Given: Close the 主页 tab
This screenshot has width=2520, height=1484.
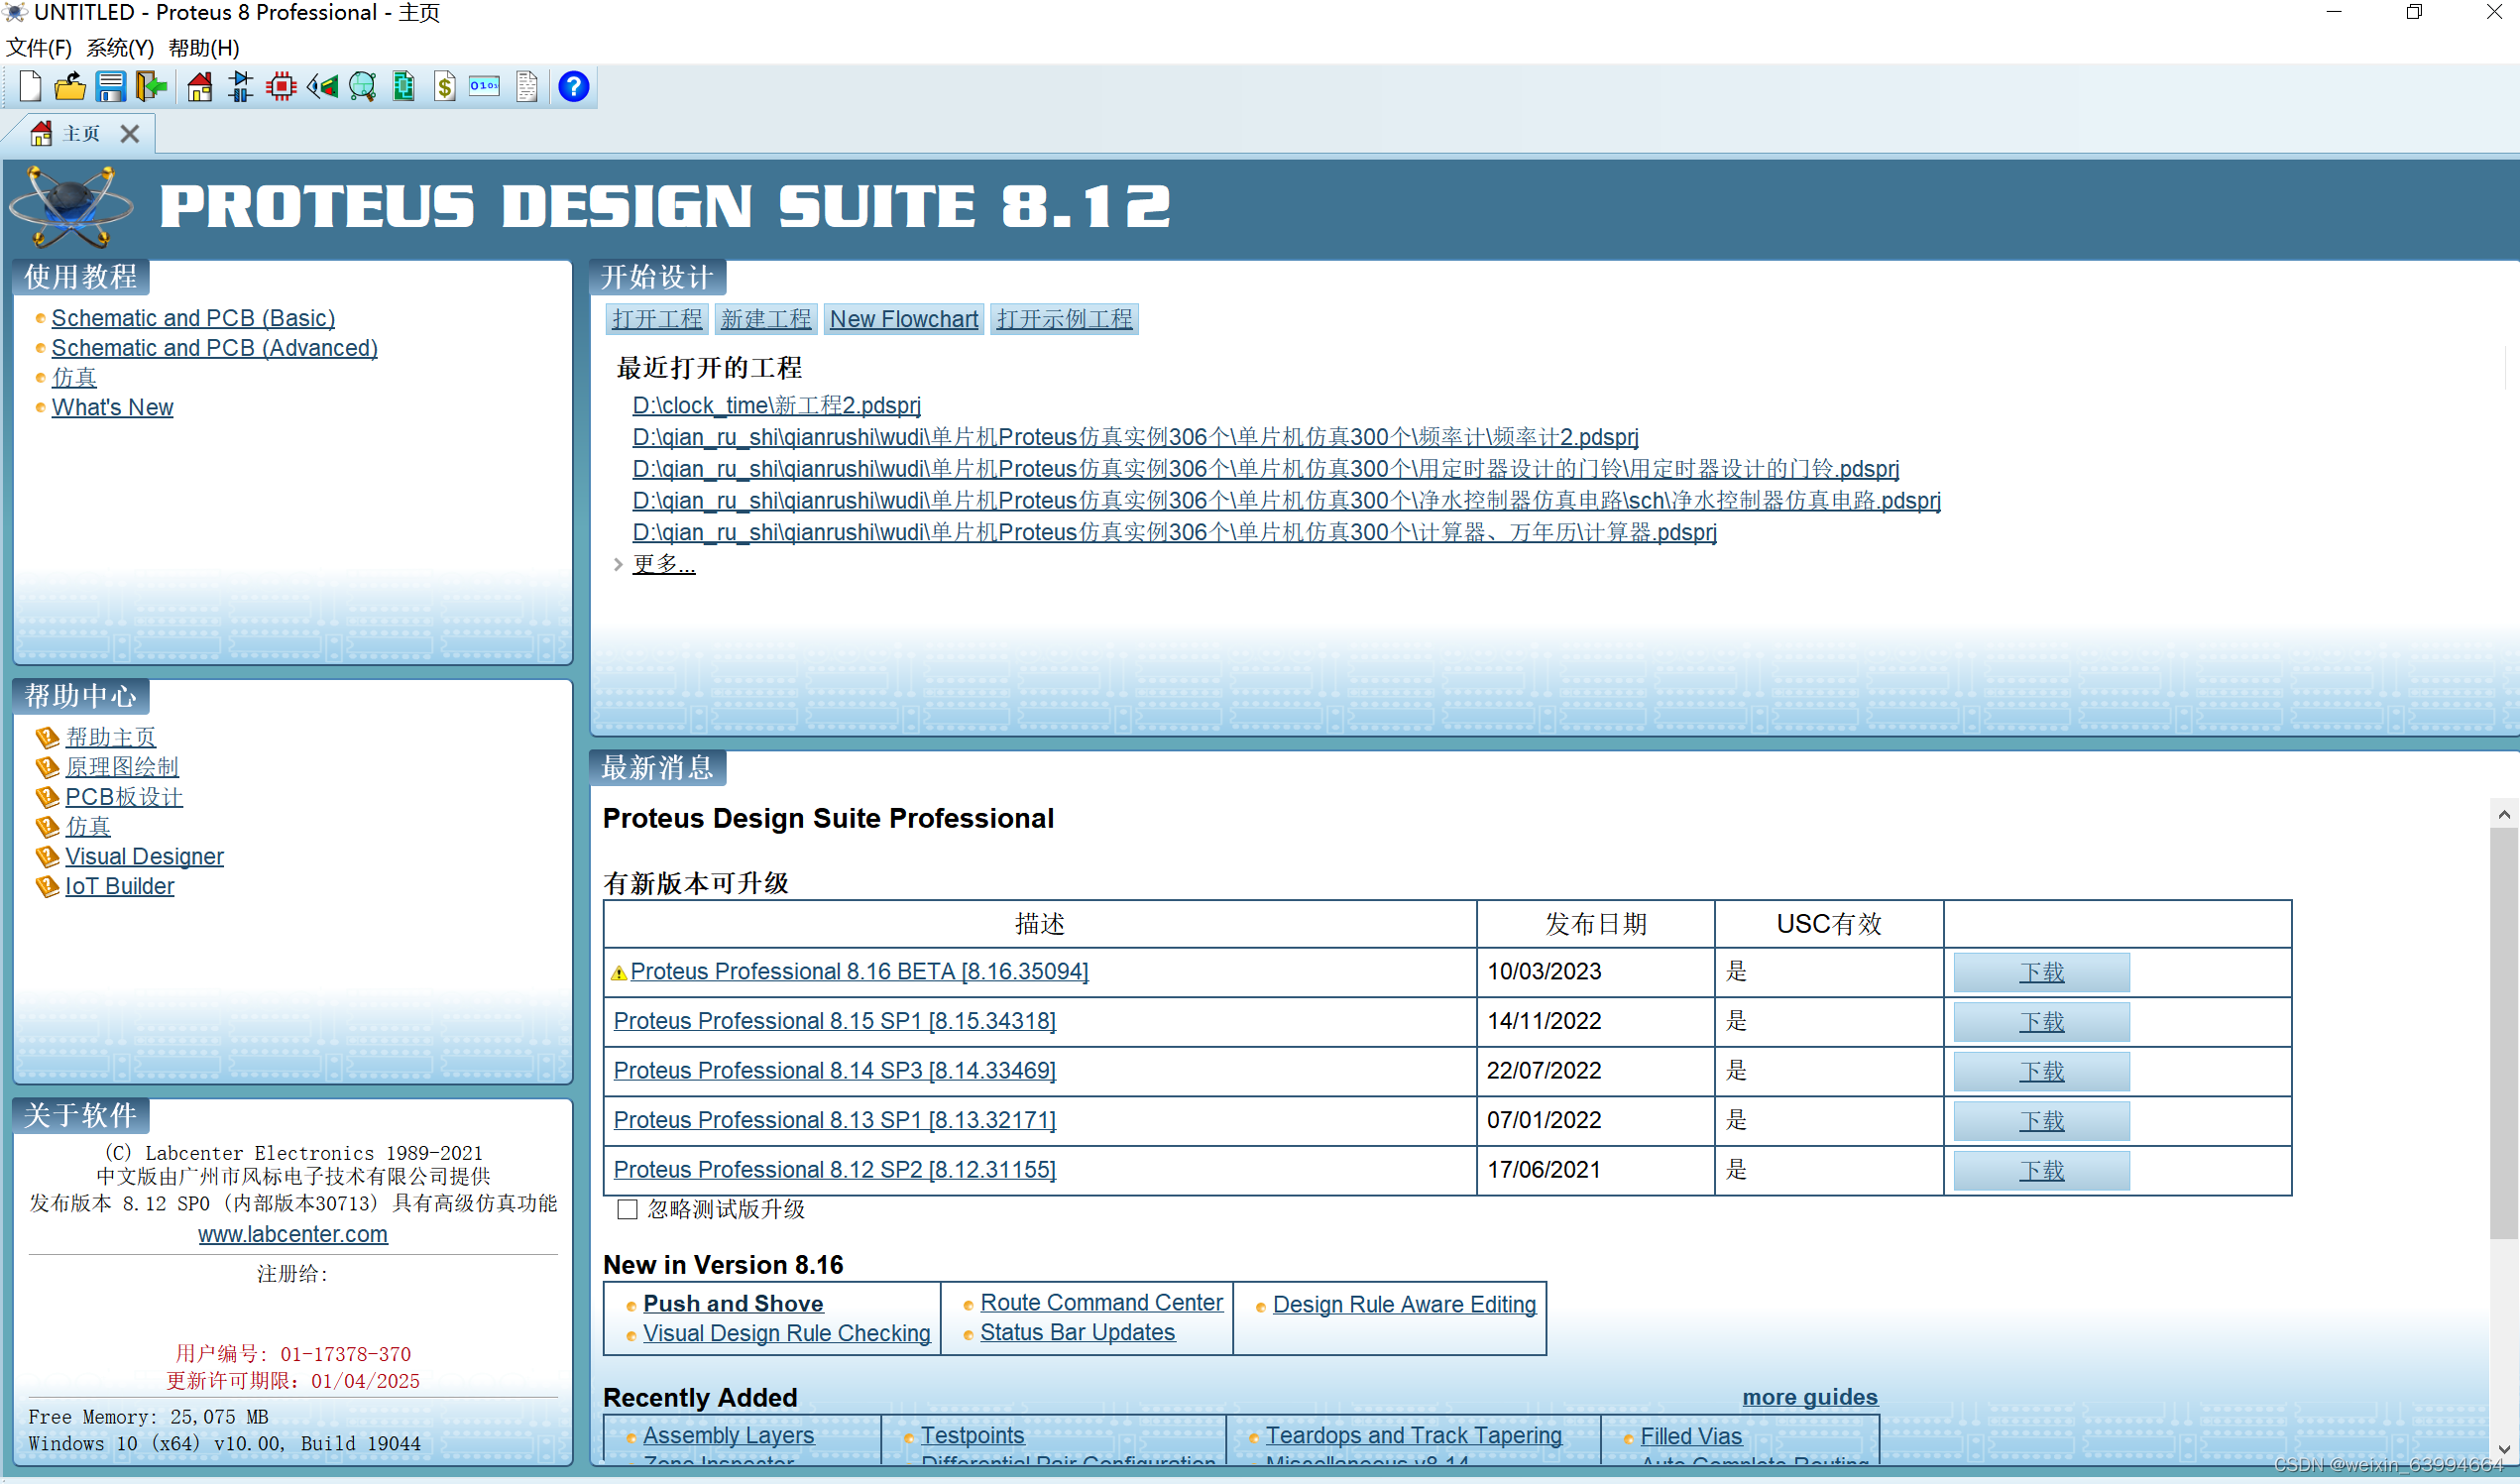Looking at the screenshot, I should click(x=130, y=134).
